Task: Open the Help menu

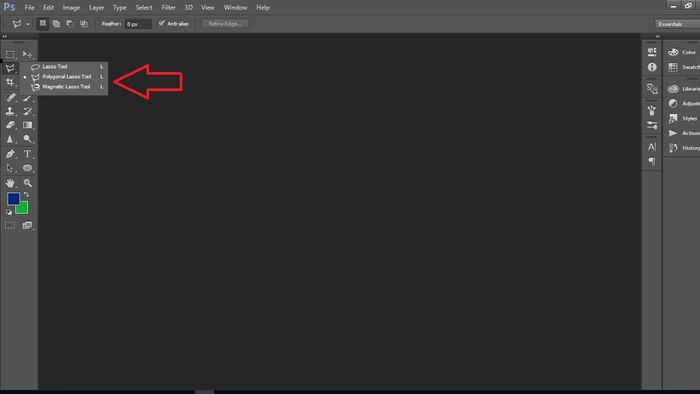Action: 263,8
